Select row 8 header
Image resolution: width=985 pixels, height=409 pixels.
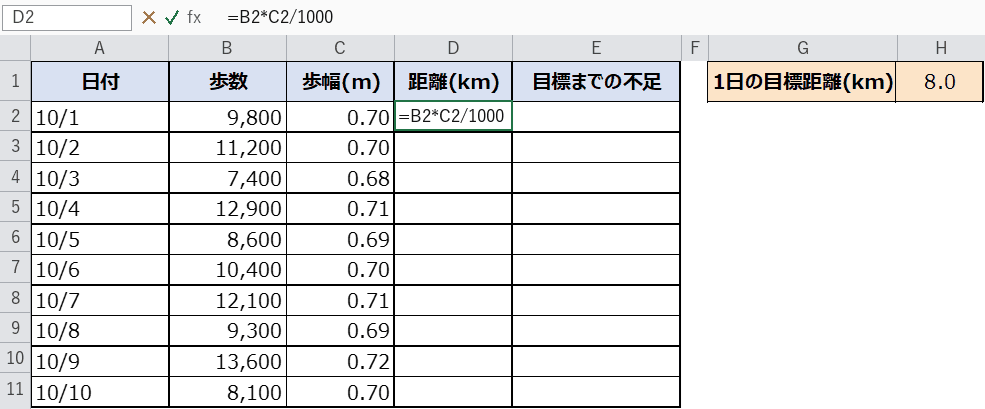coord(15,300)
